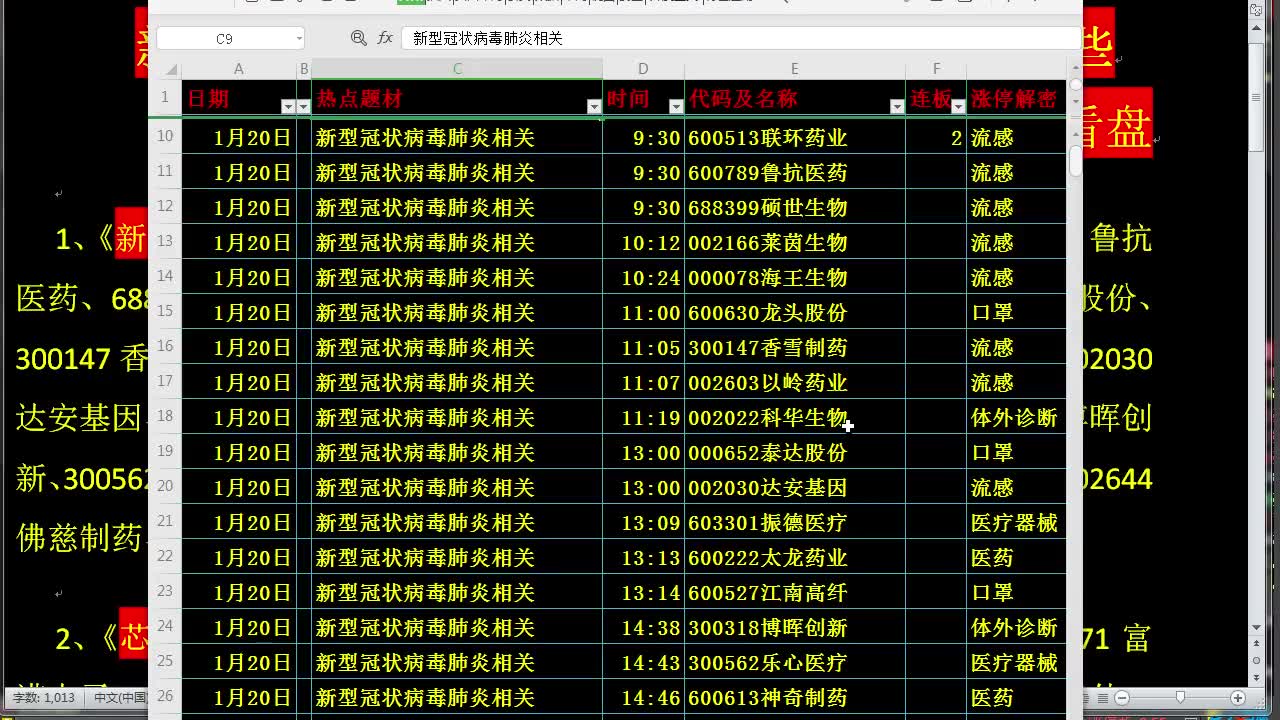Image resolution: width=1280 pixels, height=720 pixels.
Task: Open the Name Box dropdown arrow
Action: point(298,38)
